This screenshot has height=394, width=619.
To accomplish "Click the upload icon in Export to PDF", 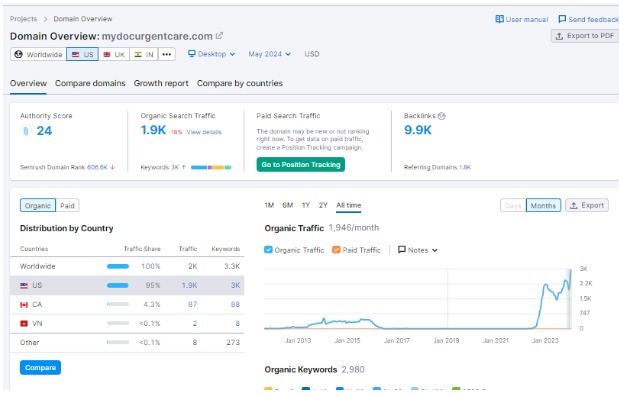I will (559, 36).
